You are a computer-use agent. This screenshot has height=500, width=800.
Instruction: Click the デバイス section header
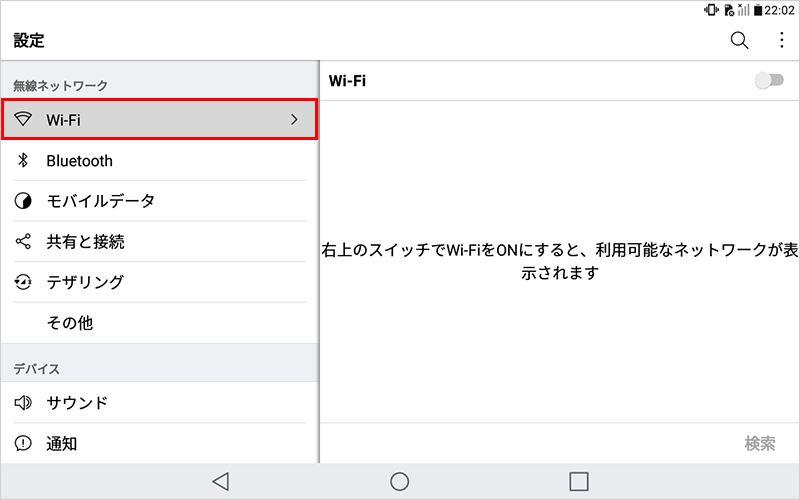[x=36, y=368]
